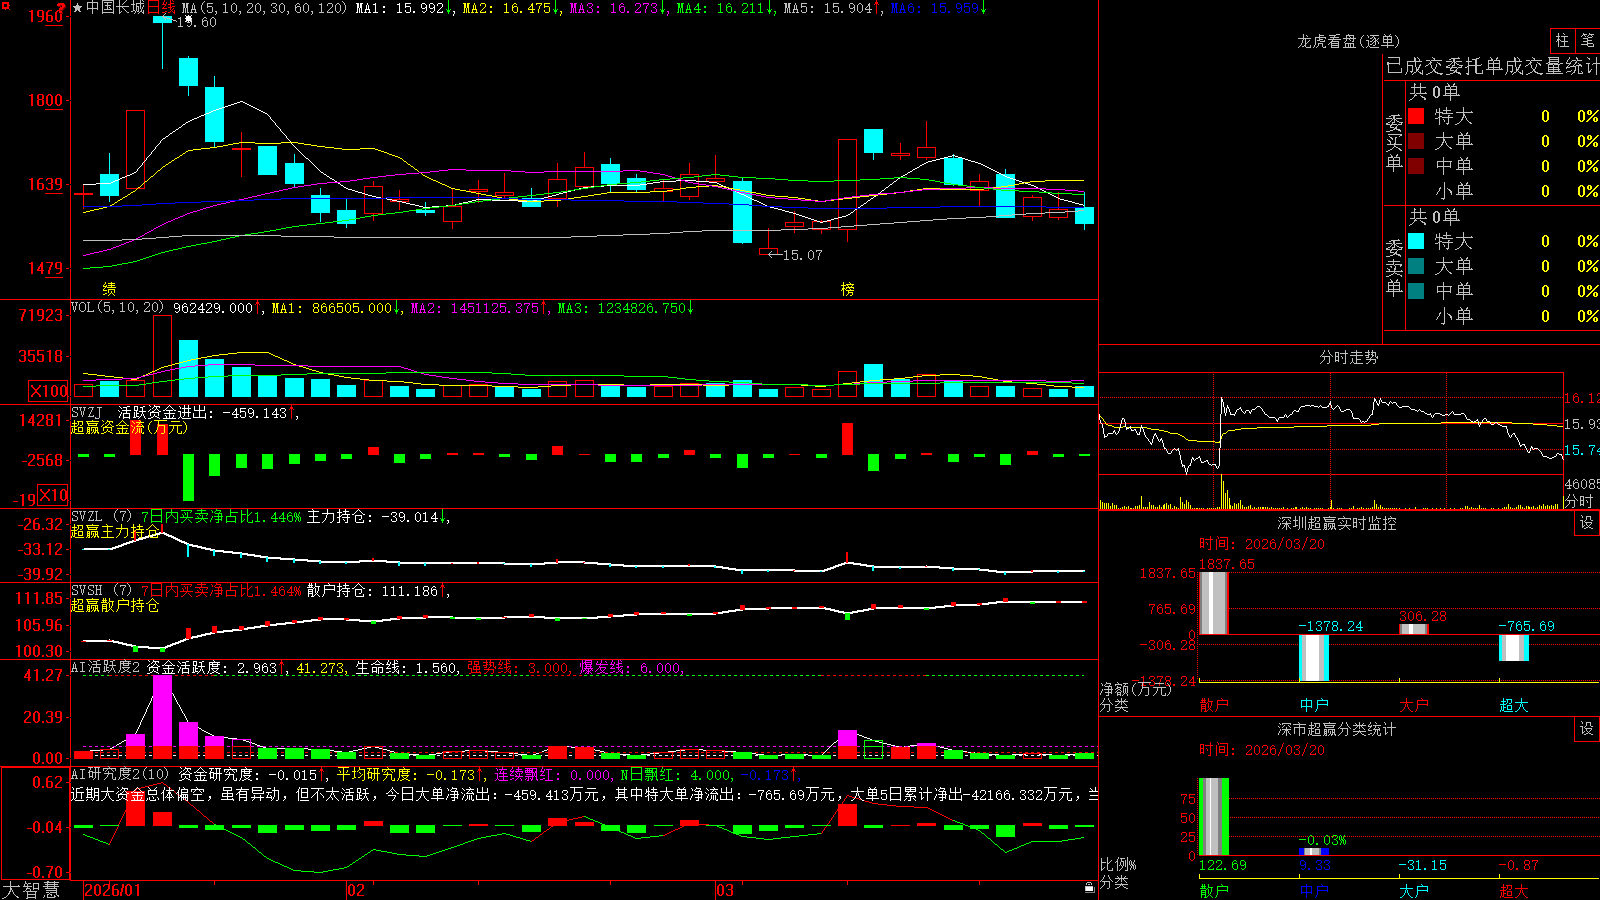Click the tall magenta activity bar near 41.27

pos(162,716)
